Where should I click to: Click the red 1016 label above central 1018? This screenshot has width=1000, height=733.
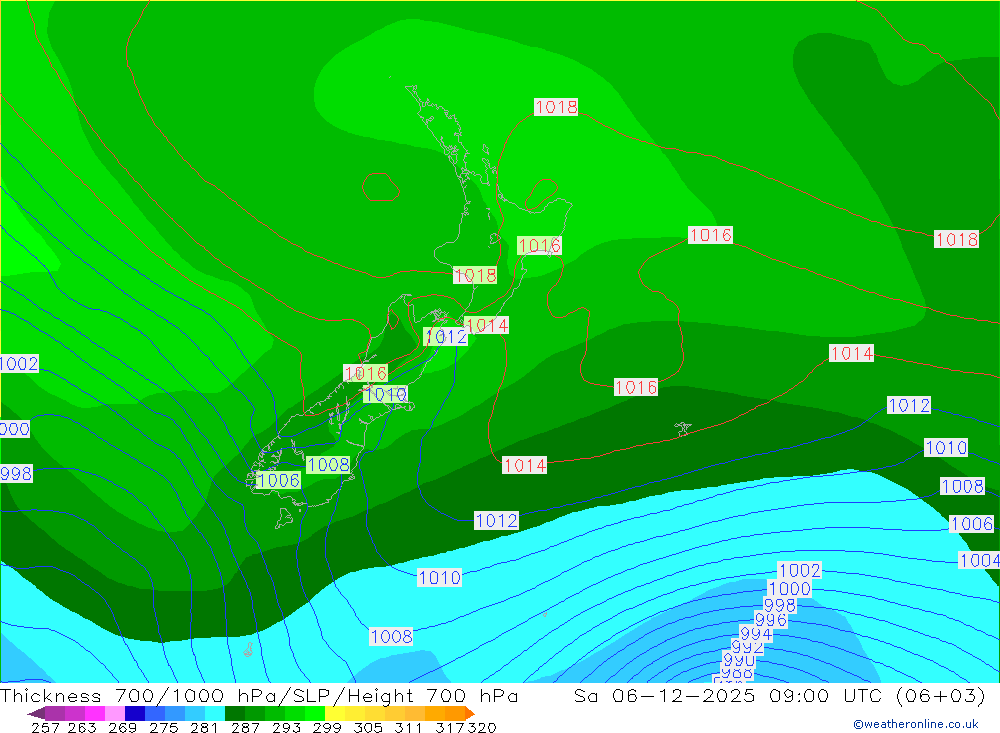click(540, 245)
